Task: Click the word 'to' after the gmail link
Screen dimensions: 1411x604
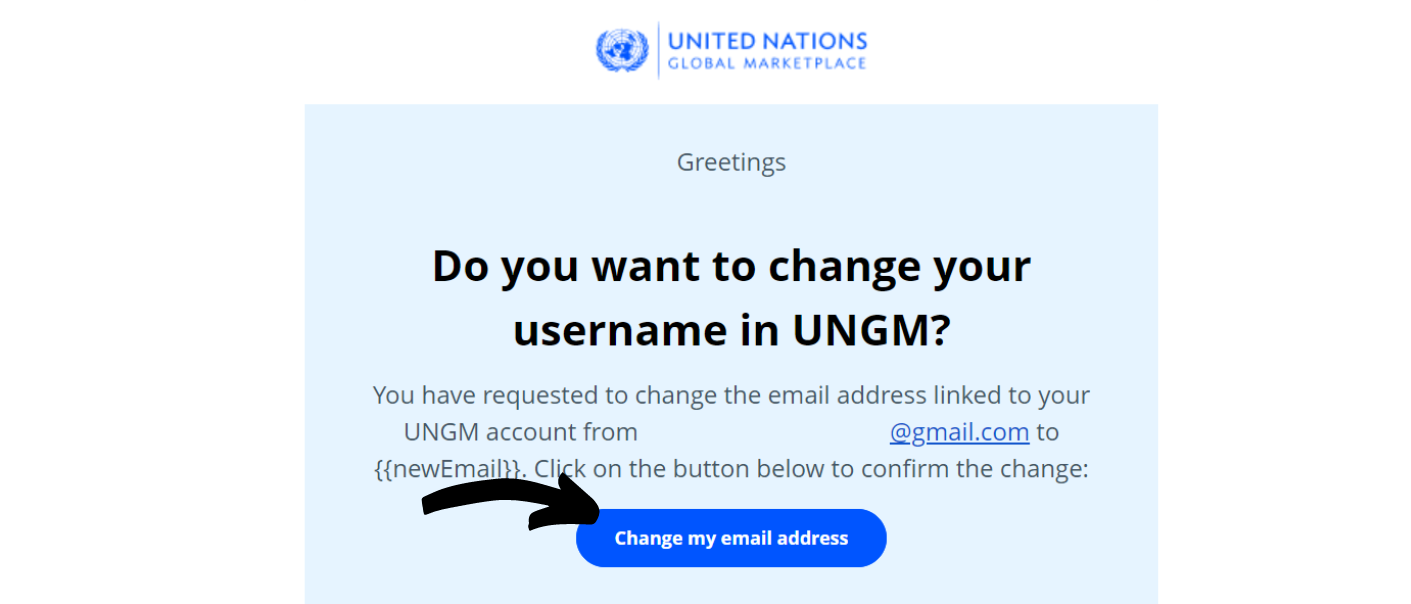Action: pyautogui.click(x=1047, y=432)
